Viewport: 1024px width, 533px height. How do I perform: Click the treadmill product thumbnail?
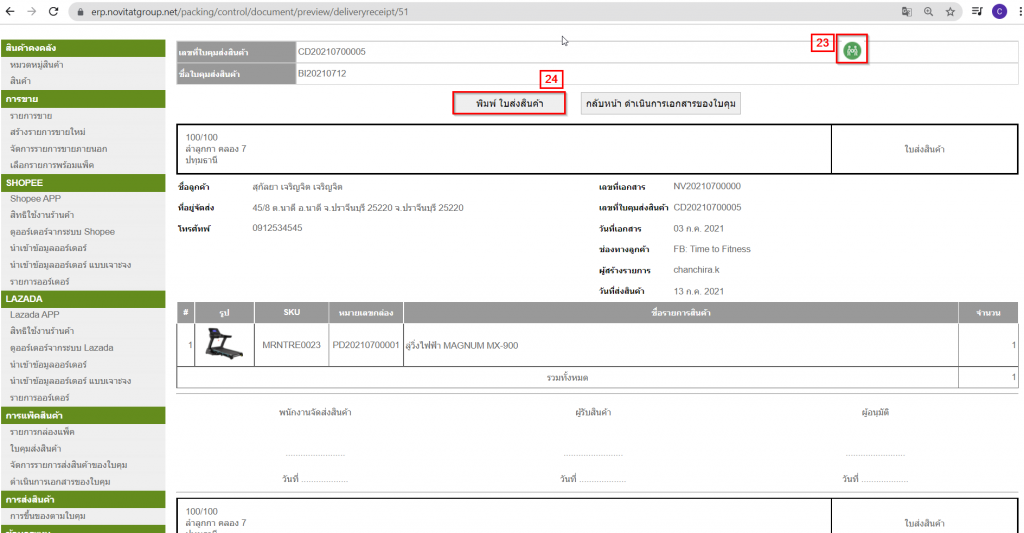tap(224, 345)
